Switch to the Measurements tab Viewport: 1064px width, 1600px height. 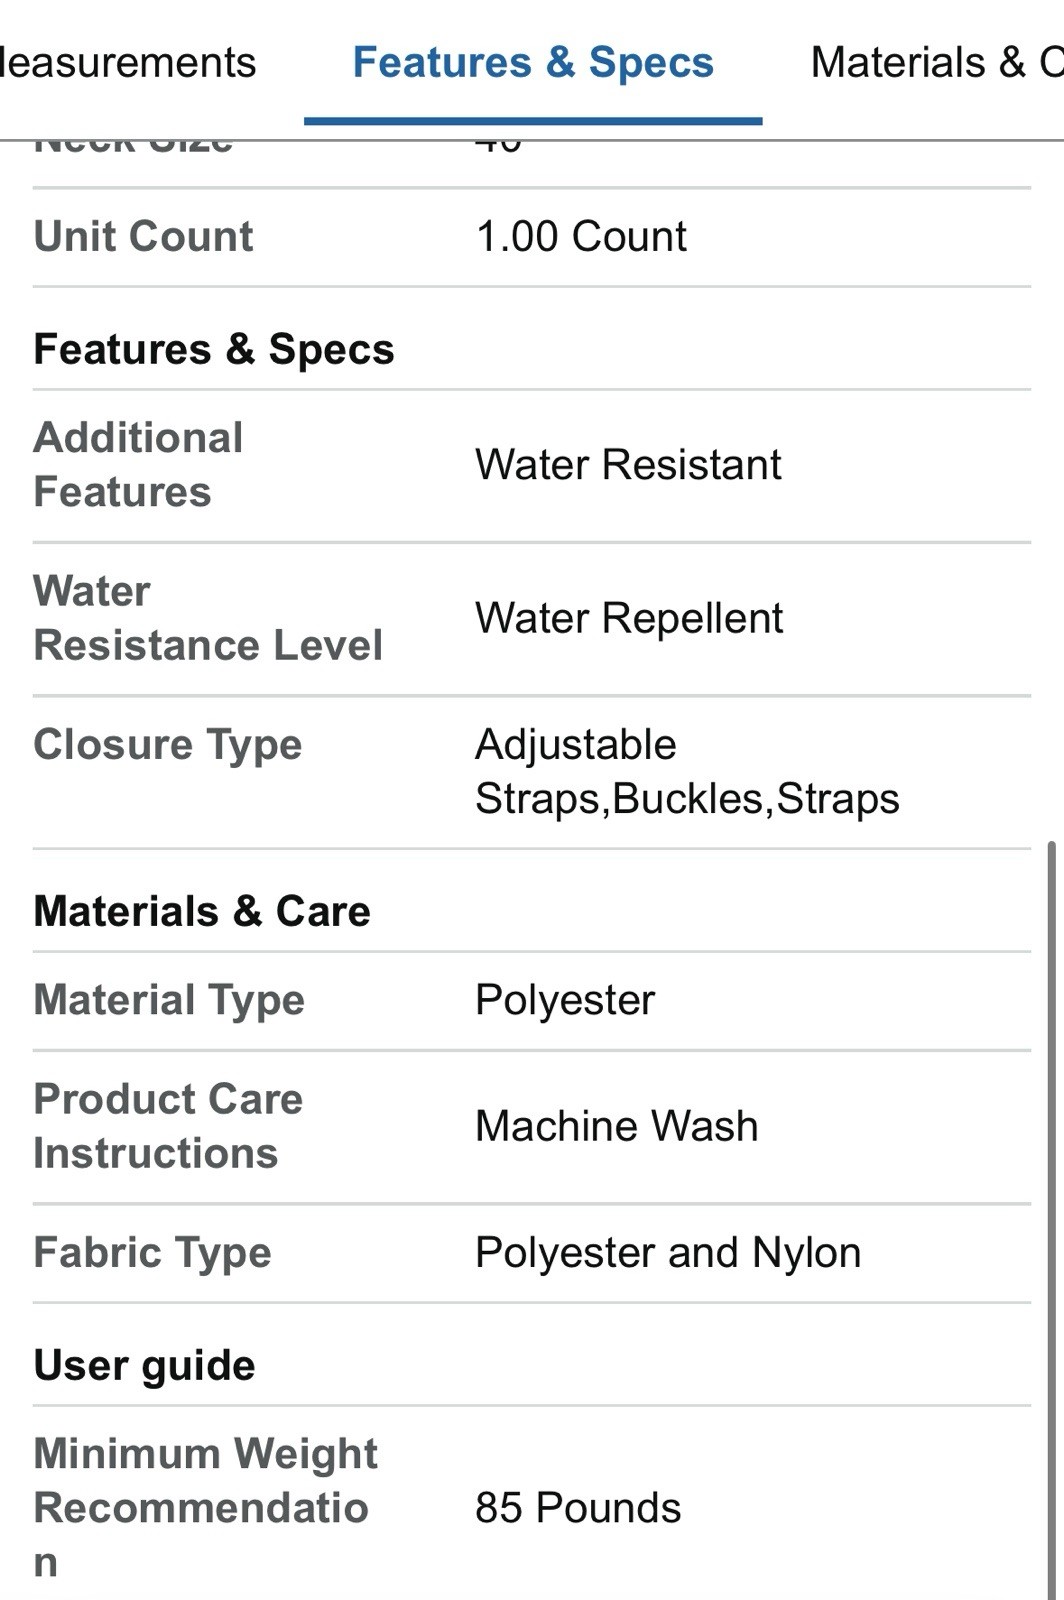[128, 62]
